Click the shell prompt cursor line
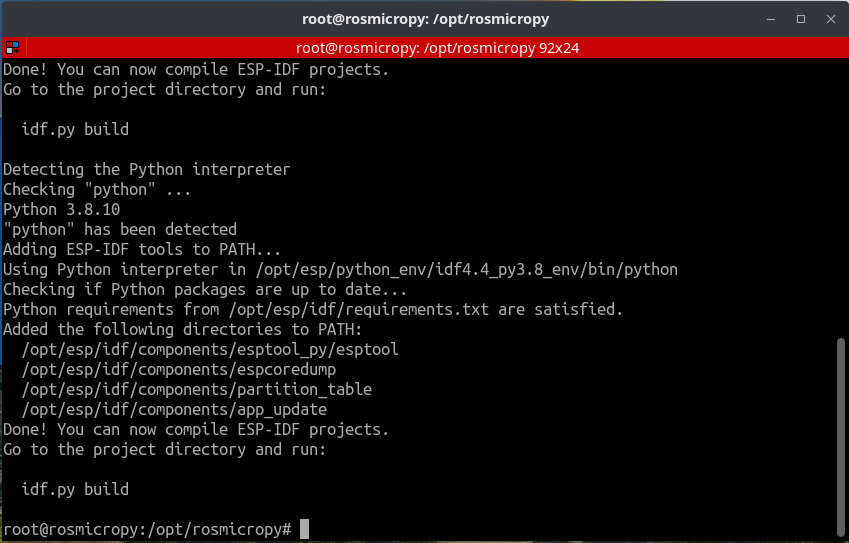Screen dimensions: 849x543 156,529
